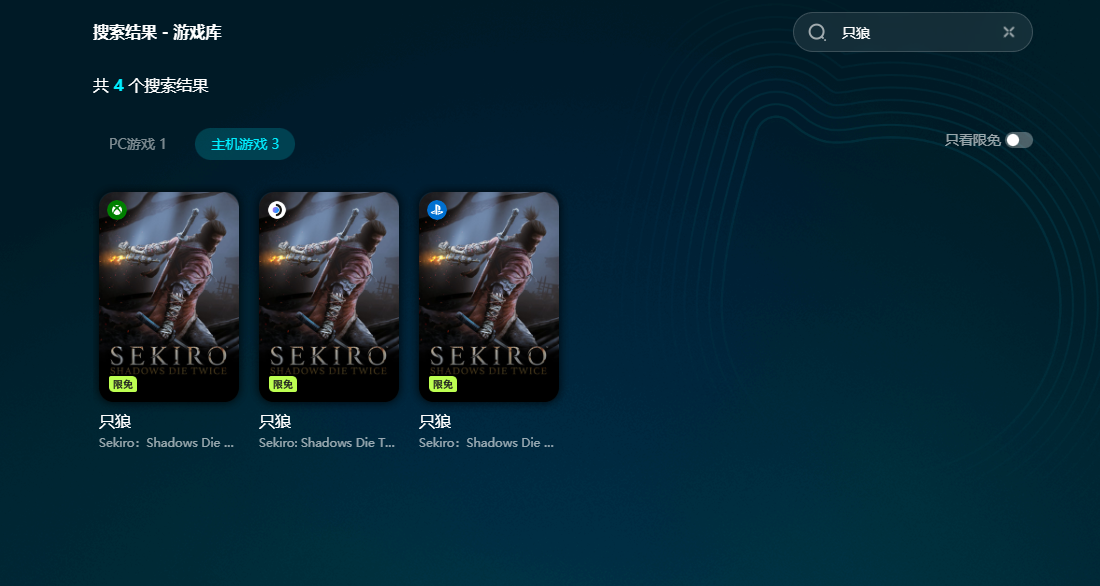1100x586 pixels.
Task: Open the Xbox Sekiro cover thumbnail
Action: [x=169, y=297]
